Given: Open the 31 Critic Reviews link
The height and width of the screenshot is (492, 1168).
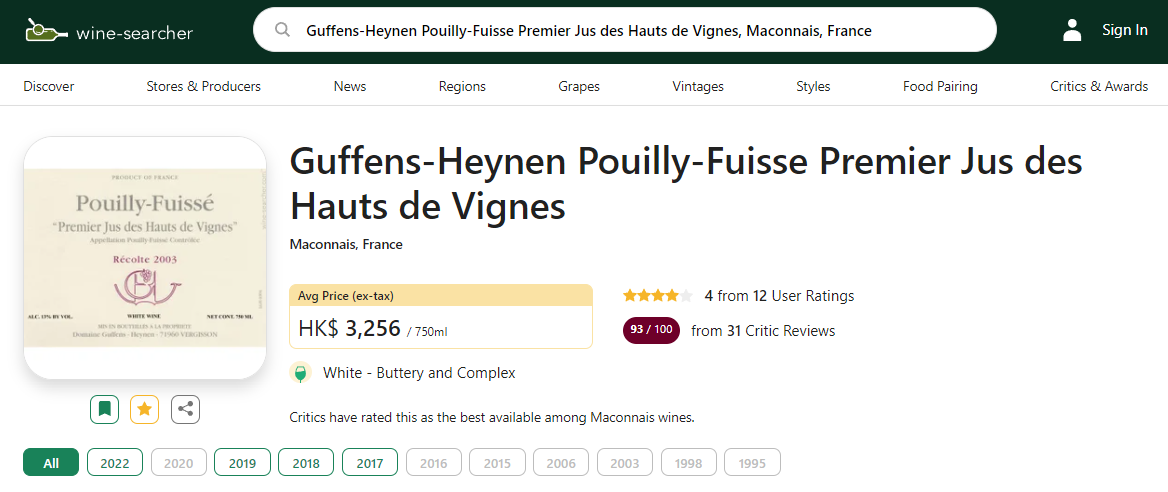Looking at the screenshot, I should pyautogui.click(x=763, y=331).
